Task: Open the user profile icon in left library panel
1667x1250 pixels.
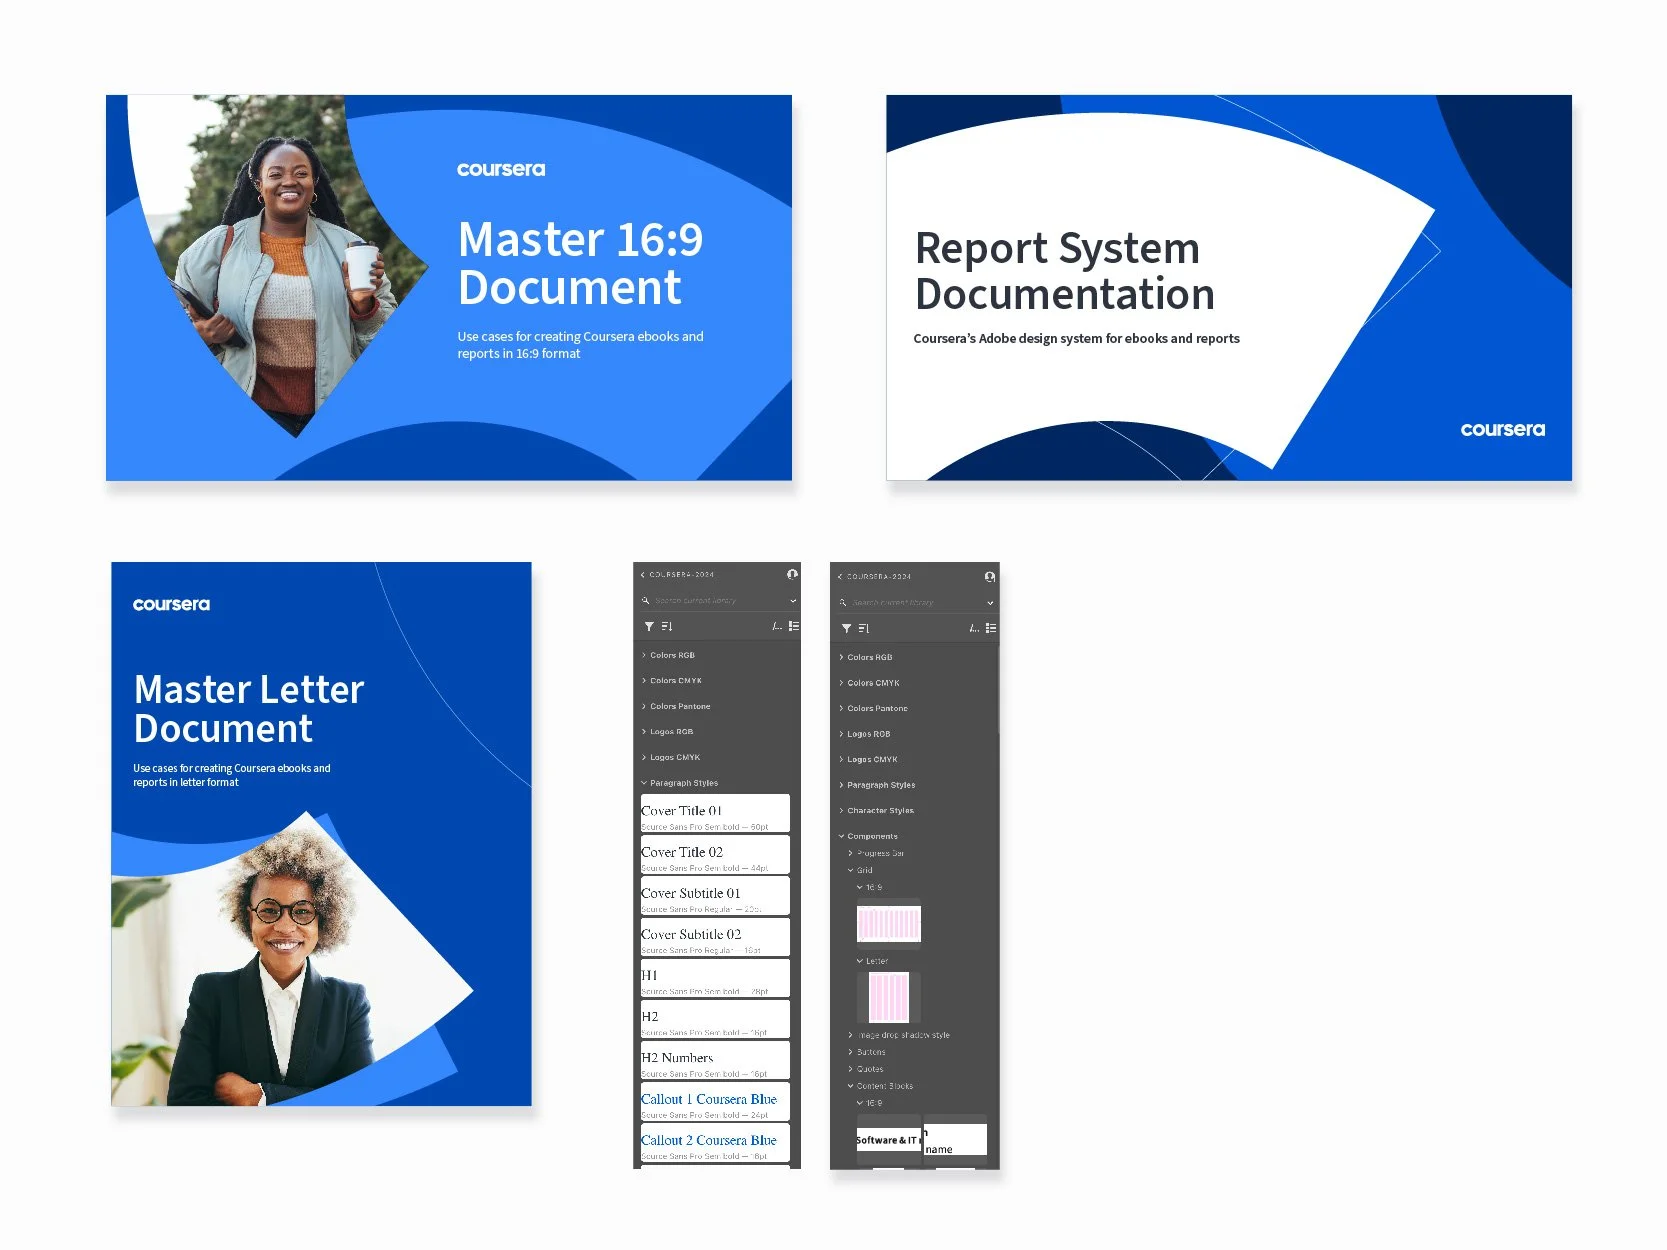Action: 792,574
